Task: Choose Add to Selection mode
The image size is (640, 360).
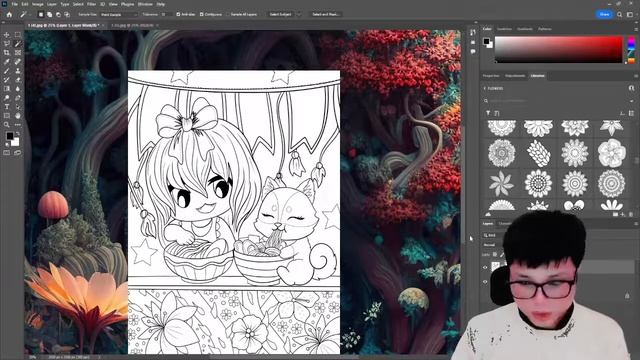Action: point(49,14)
